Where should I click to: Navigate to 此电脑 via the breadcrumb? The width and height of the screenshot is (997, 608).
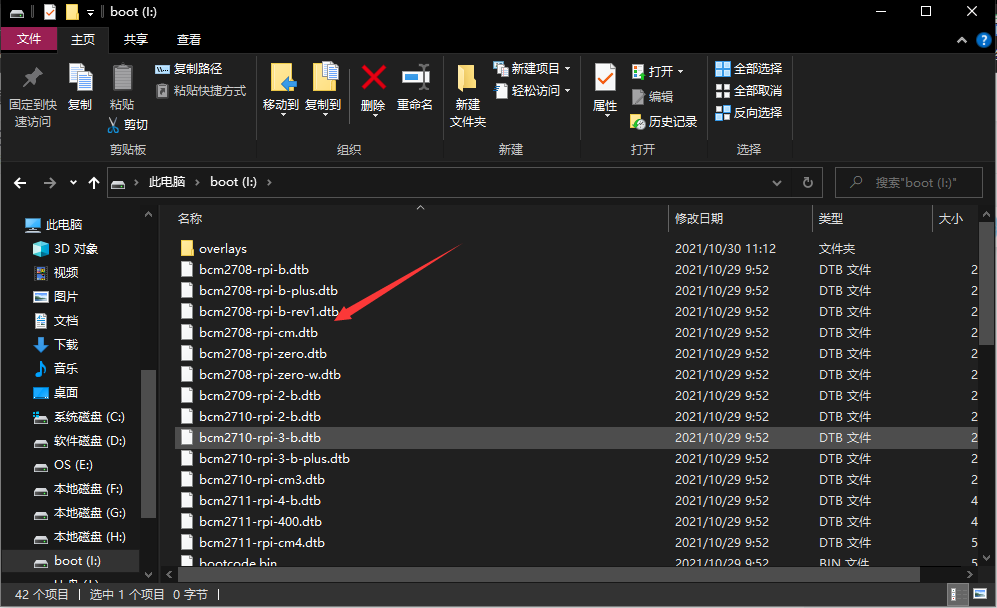pyautogui.click(x=165, y=182)
